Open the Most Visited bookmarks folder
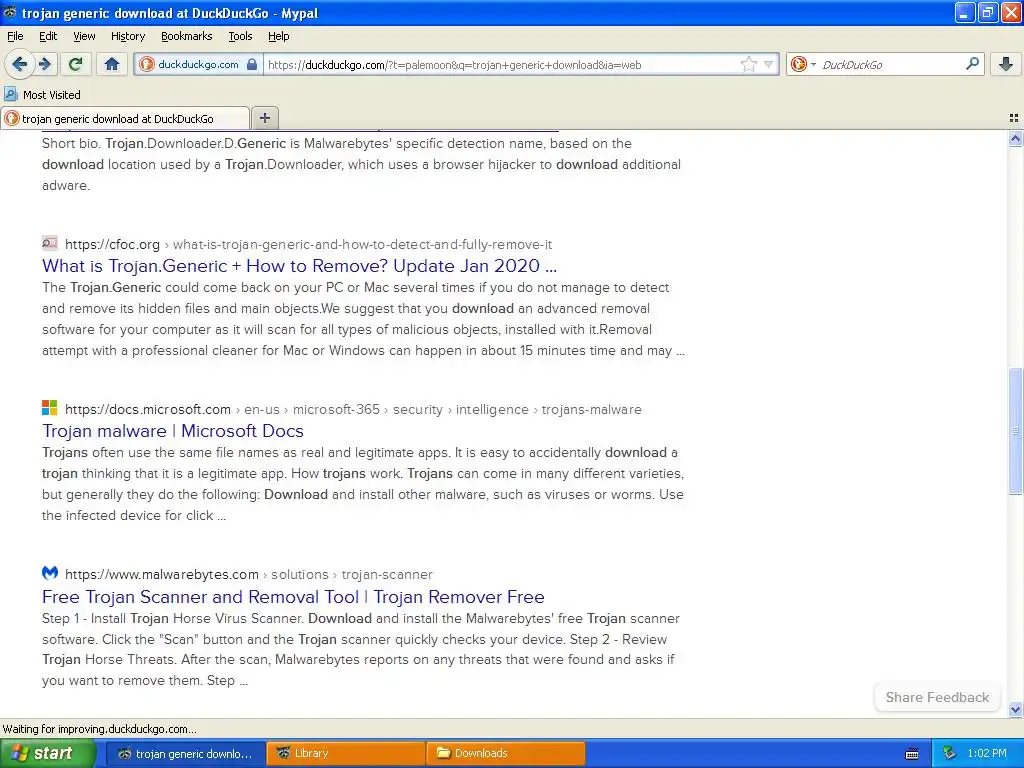This screenshot has height=768, width=1024. click(x=43, y=95)
